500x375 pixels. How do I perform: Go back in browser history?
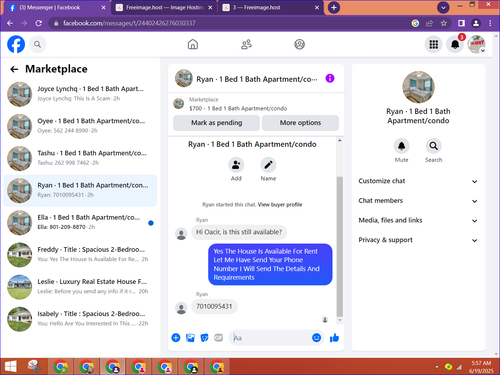click(10, 23)
